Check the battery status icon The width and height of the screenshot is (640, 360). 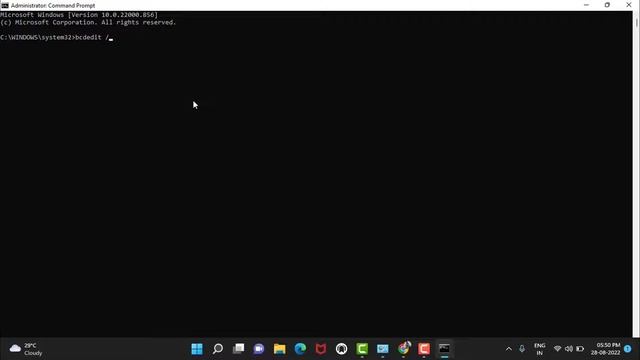[580, 349]
